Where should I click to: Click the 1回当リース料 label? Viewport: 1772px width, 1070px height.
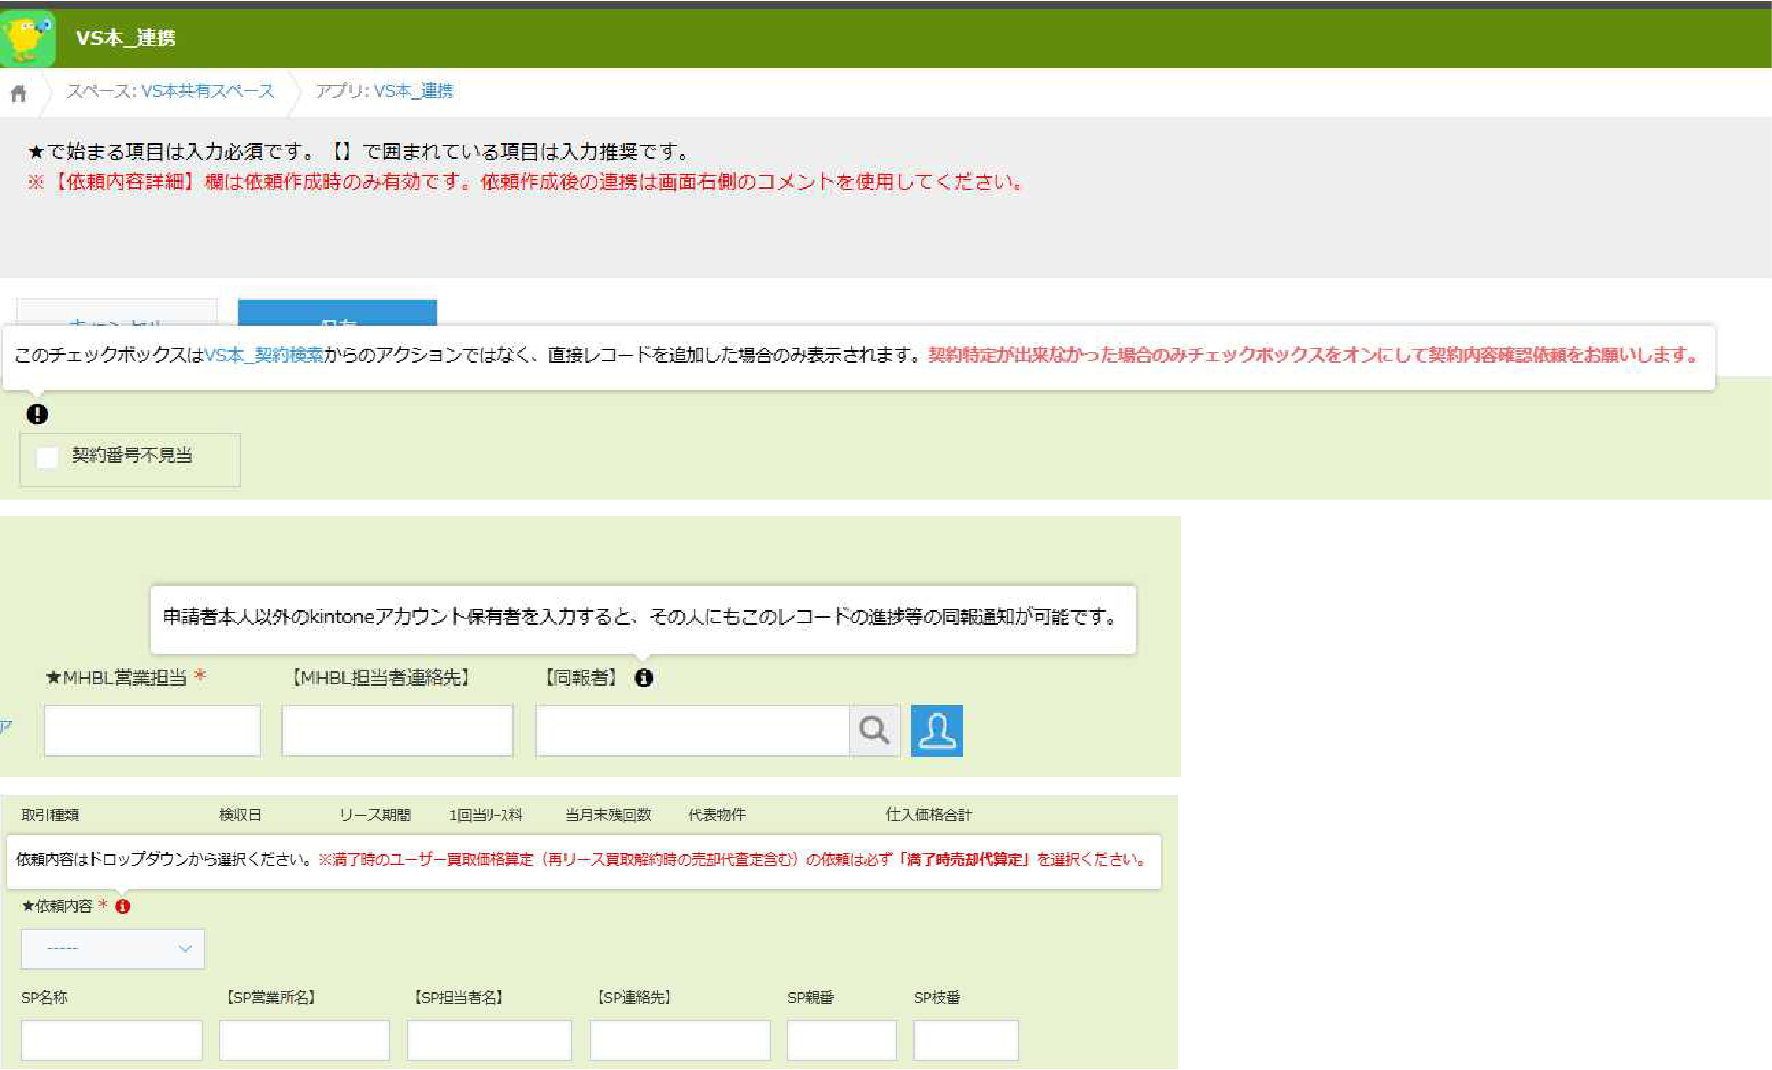click(x=486, y=815)
